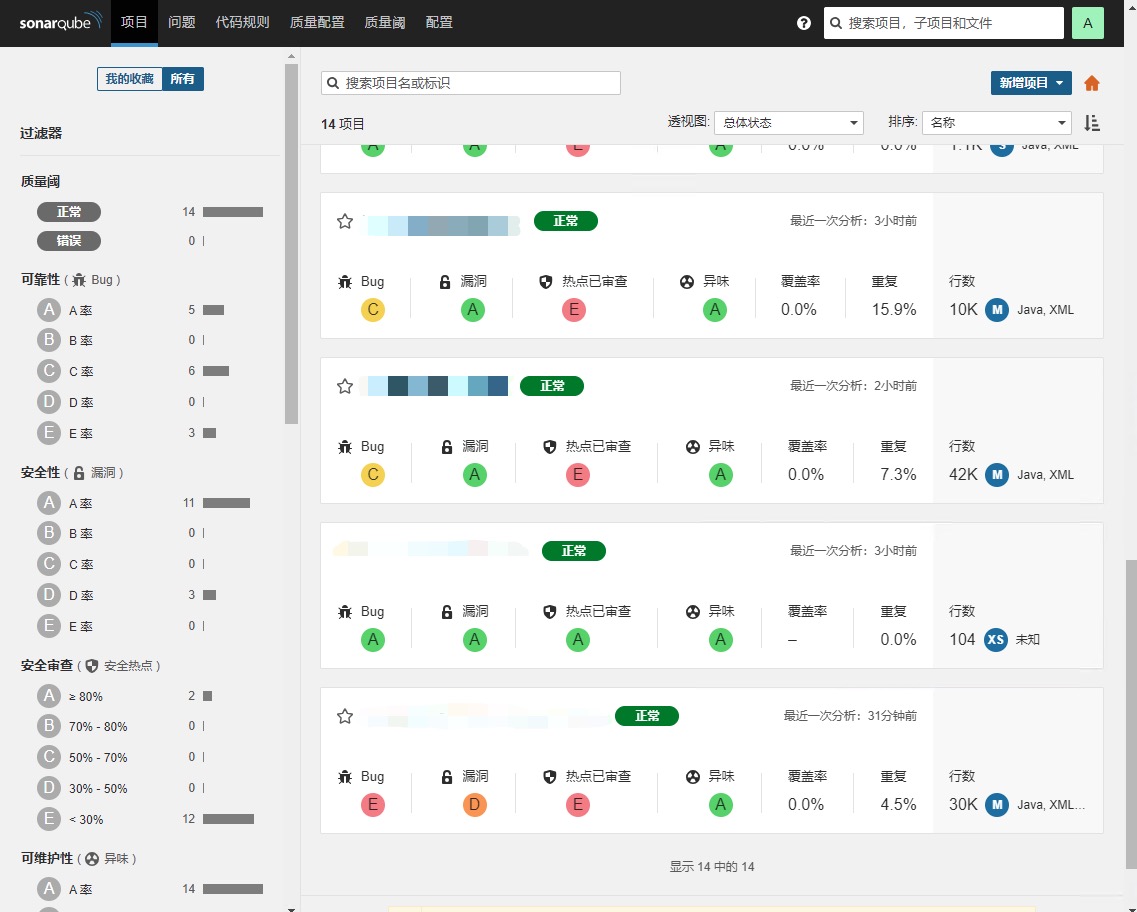Switch to 我的收藏 projects view

[129, 79]
